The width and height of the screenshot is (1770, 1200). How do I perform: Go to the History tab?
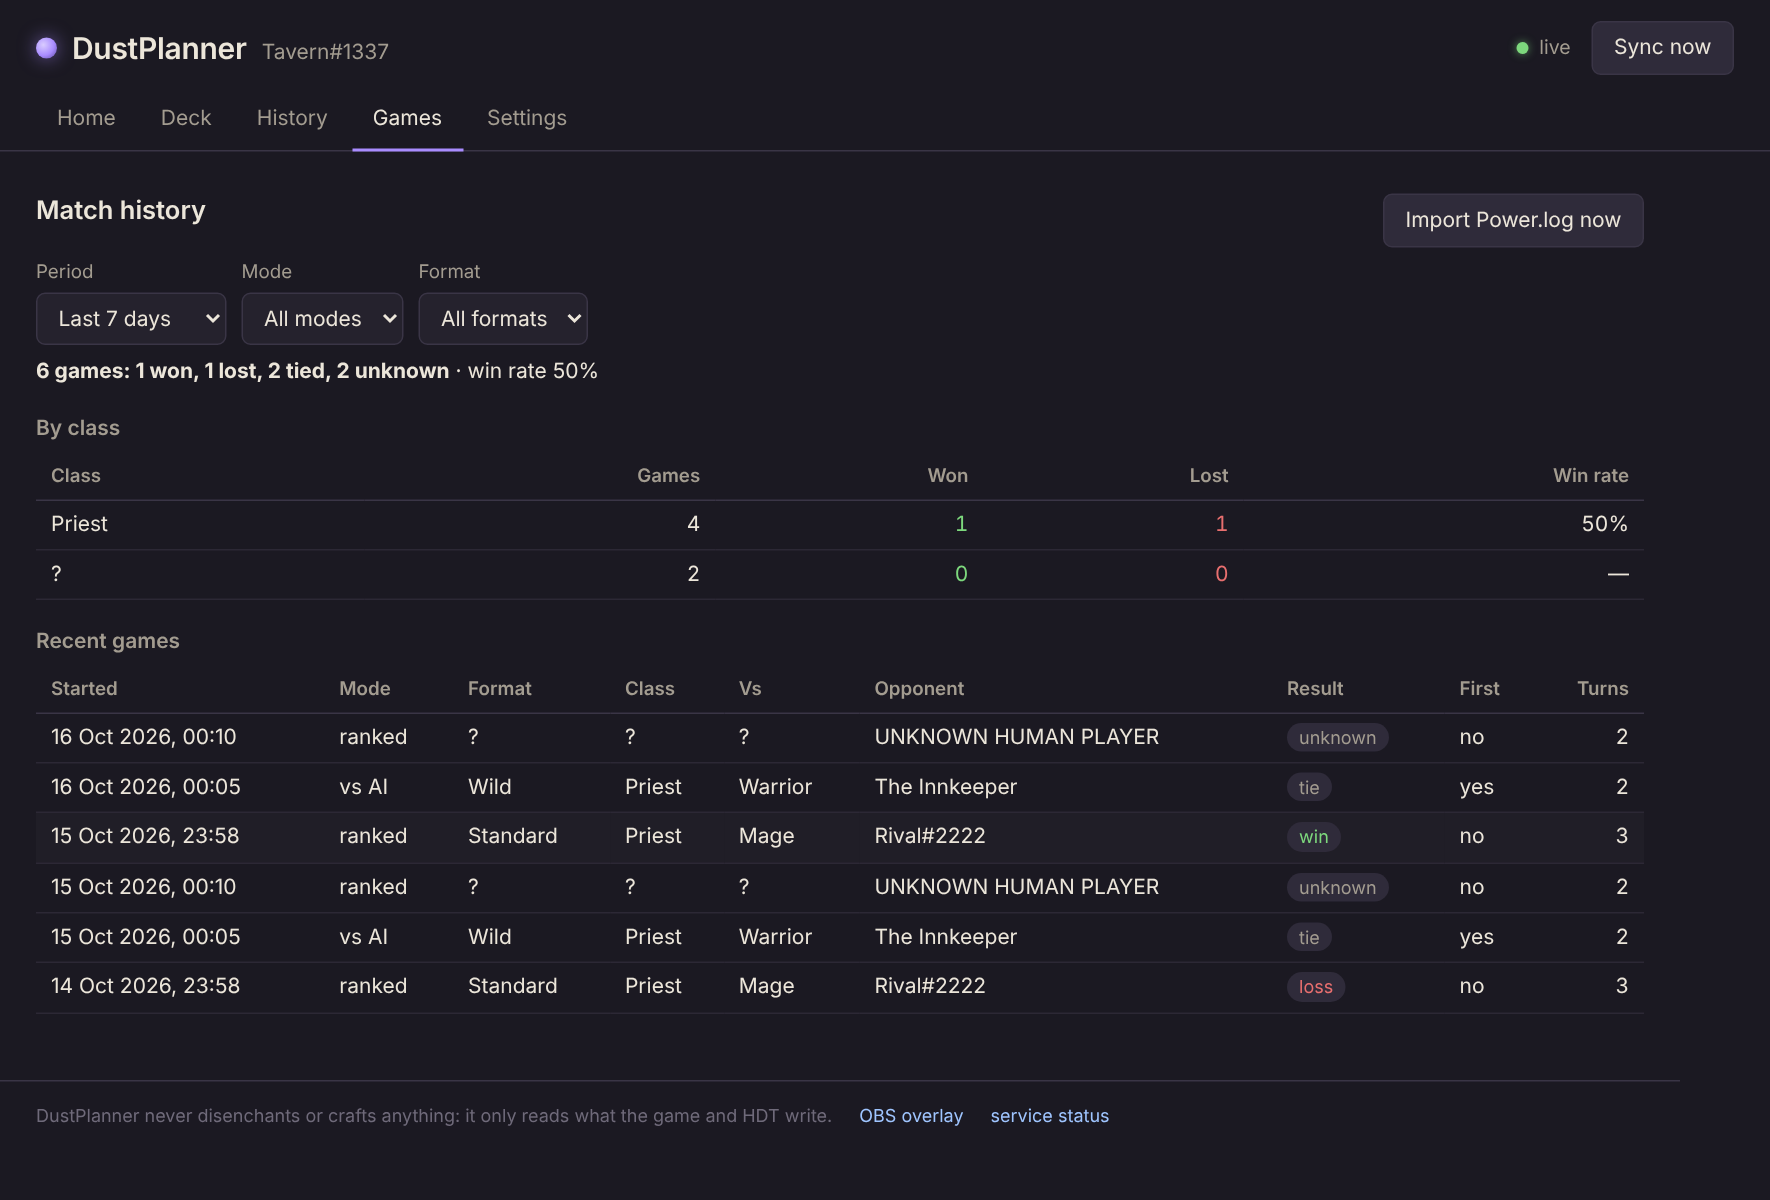click(x=292, y=118)
